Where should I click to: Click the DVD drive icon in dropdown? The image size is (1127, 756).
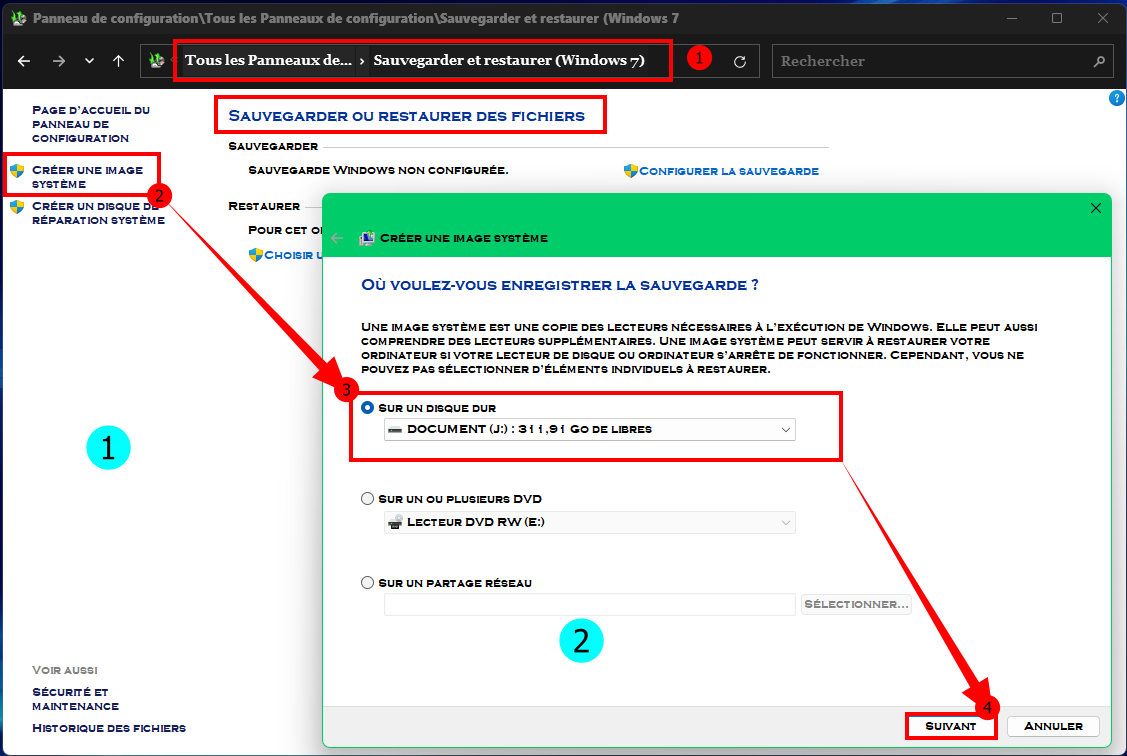(x=395, y=522)
